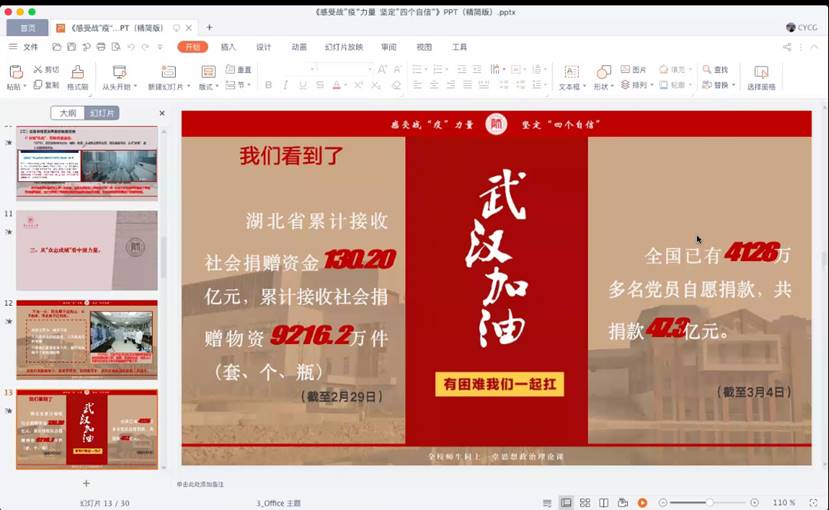Select the Shapes (形状) tool icon

603,72
